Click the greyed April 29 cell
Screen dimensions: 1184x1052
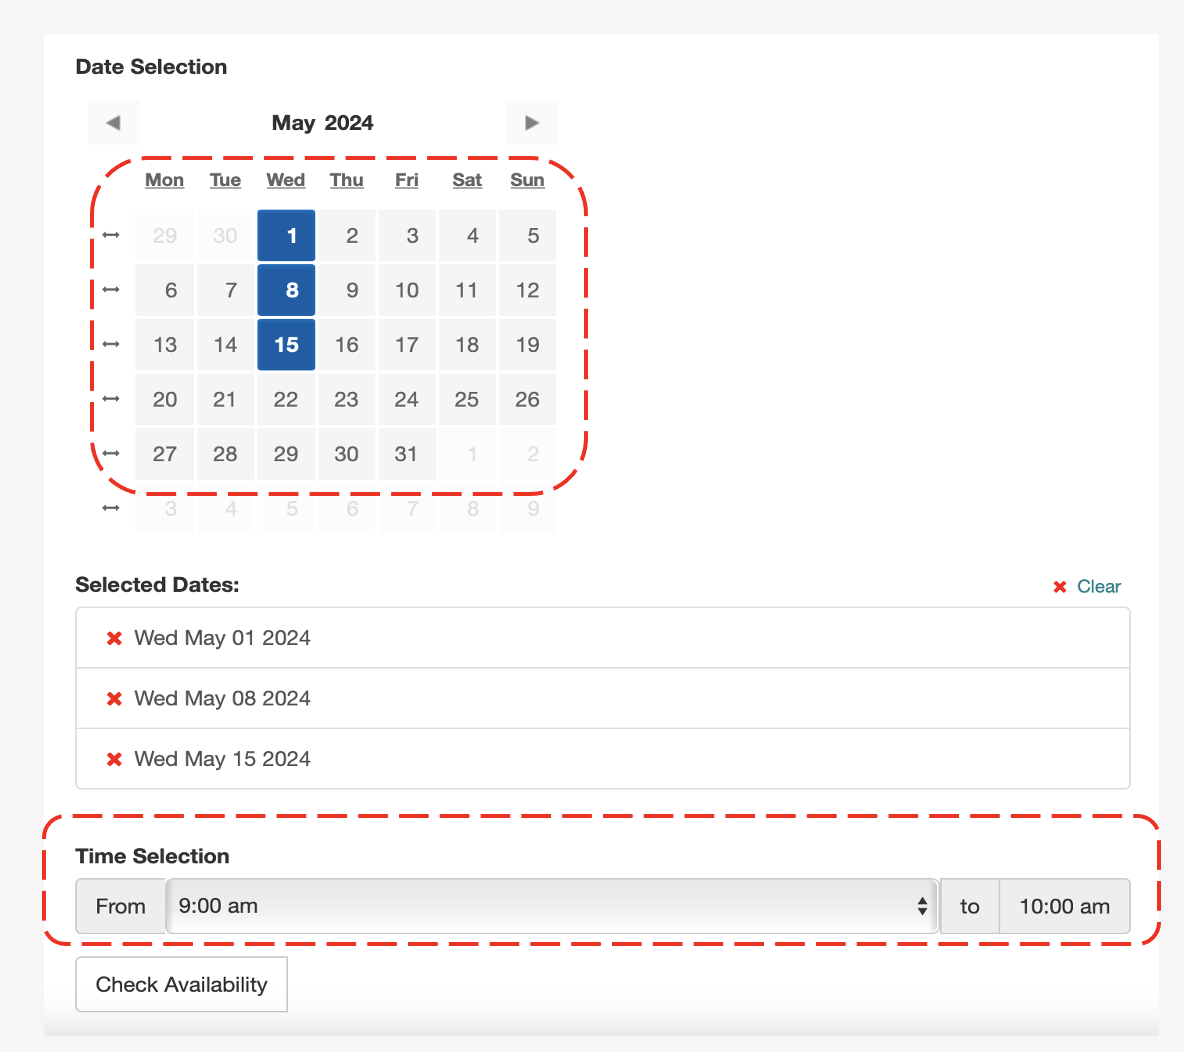tap(165, 236)
